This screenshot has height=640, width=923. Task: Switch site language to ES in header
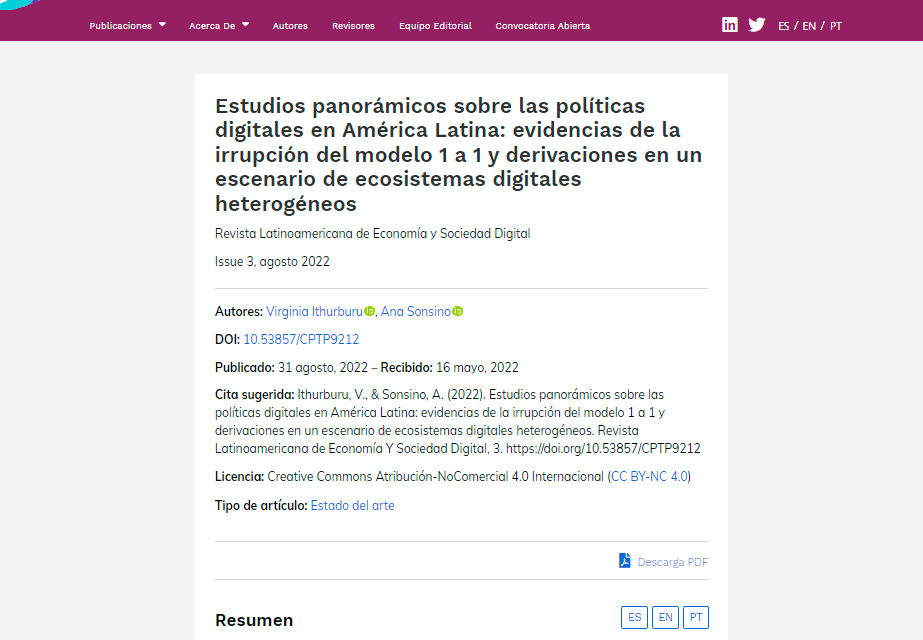(x=784, y=26)
